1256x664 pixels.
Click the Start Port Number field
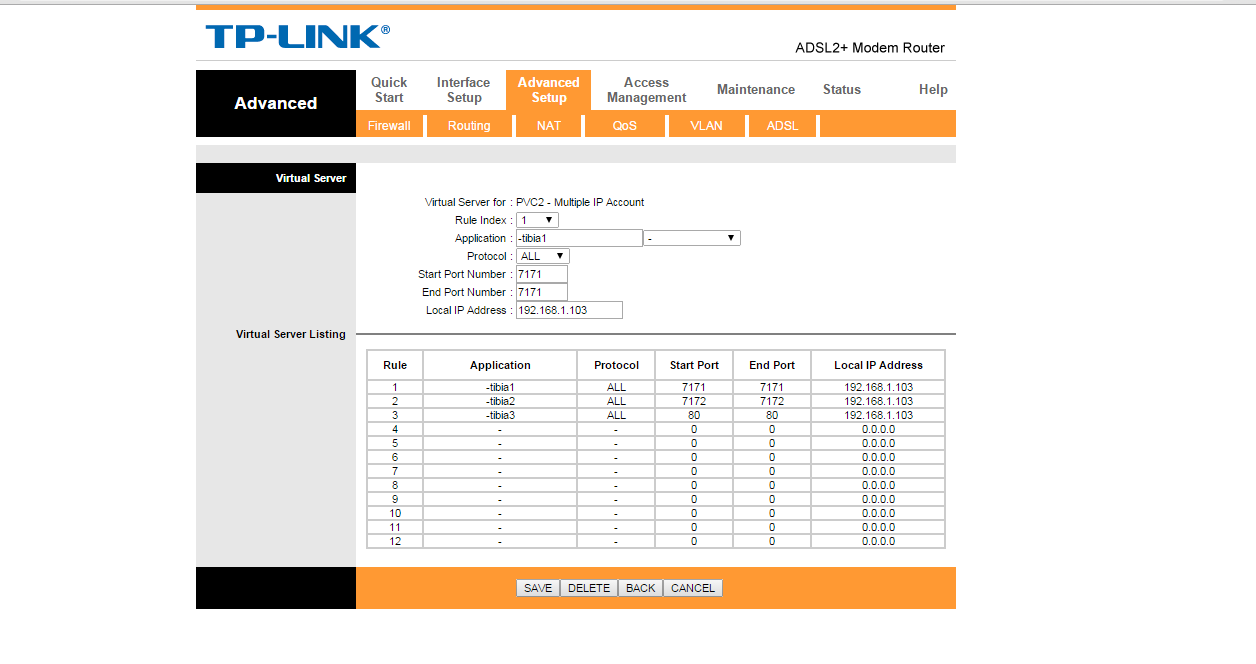coord(542,274)
